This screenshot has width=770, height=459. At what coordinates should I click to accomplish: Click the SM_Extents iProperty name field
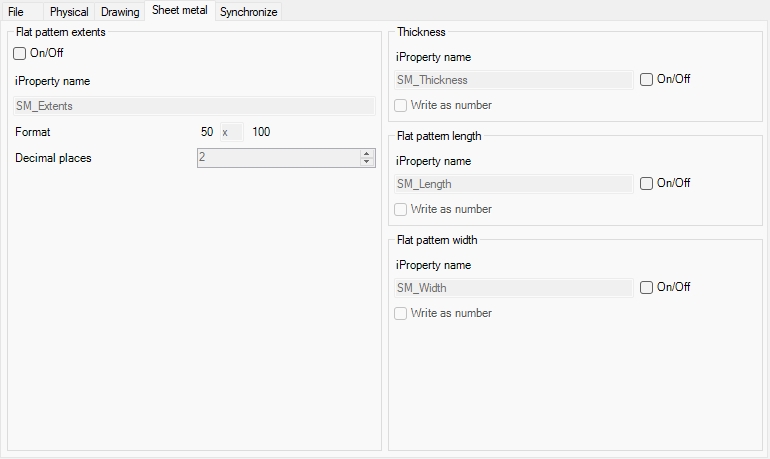click(x=194, y=106)
